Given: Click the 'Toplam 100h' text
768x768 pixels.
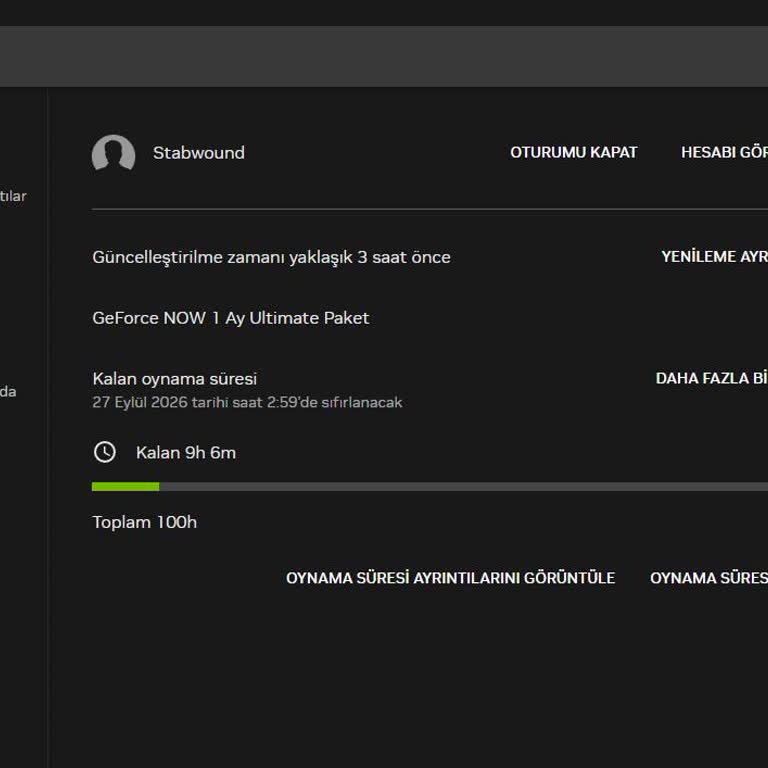Looking at the screenshot, I should pyautogui.click(x=144, y=522).
